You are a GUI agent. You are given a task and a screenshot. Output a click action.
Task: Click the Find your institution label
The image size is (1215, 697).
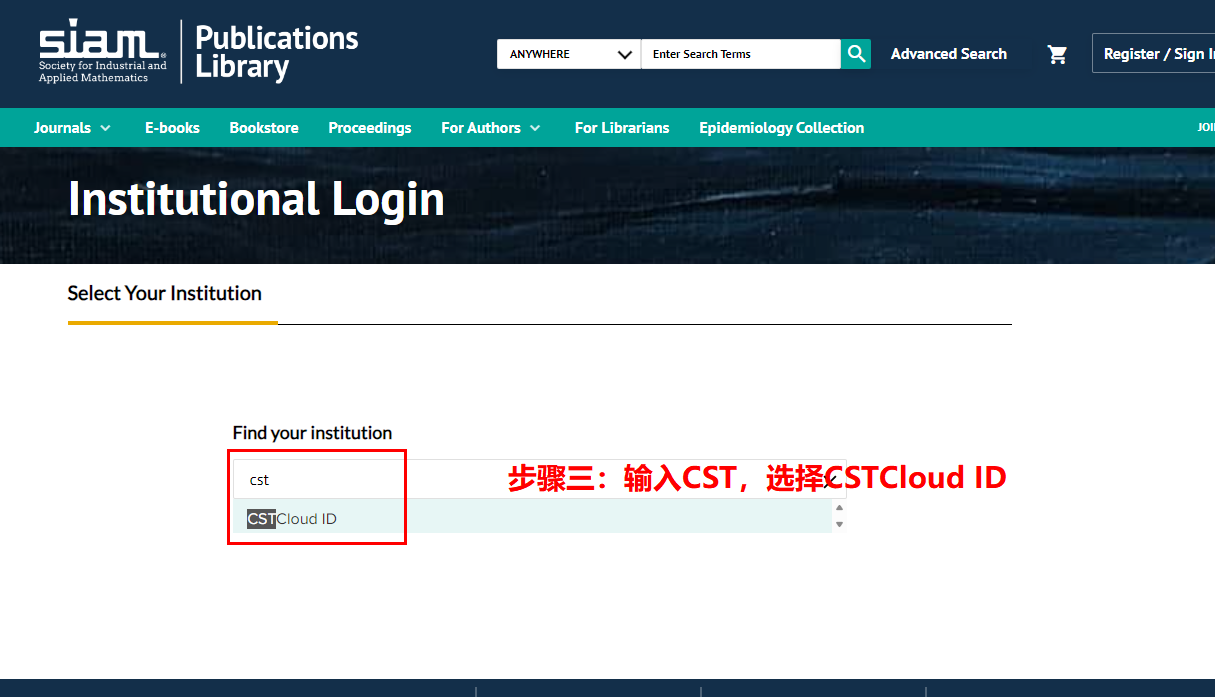(312, 433)
